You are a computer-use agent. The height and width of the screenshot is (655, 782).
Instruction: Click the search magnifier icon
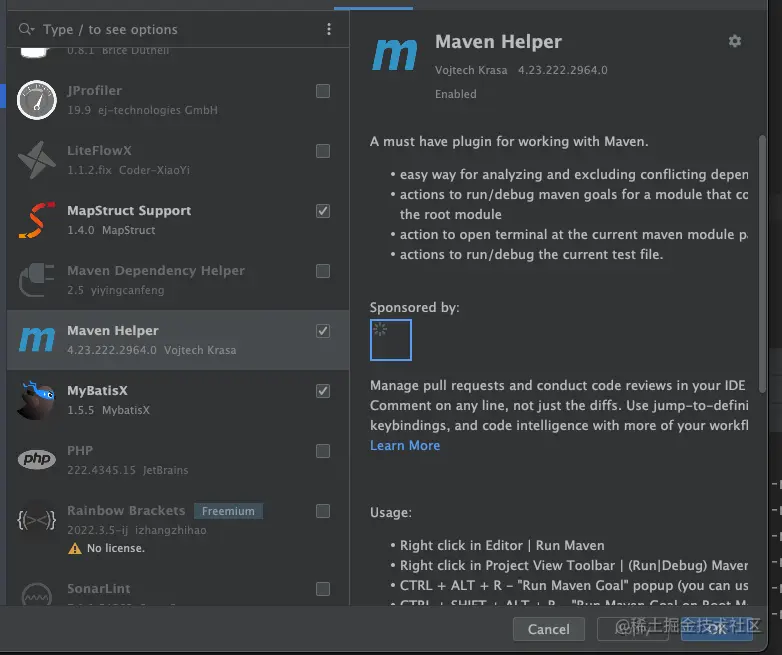[x=26, y=29]
